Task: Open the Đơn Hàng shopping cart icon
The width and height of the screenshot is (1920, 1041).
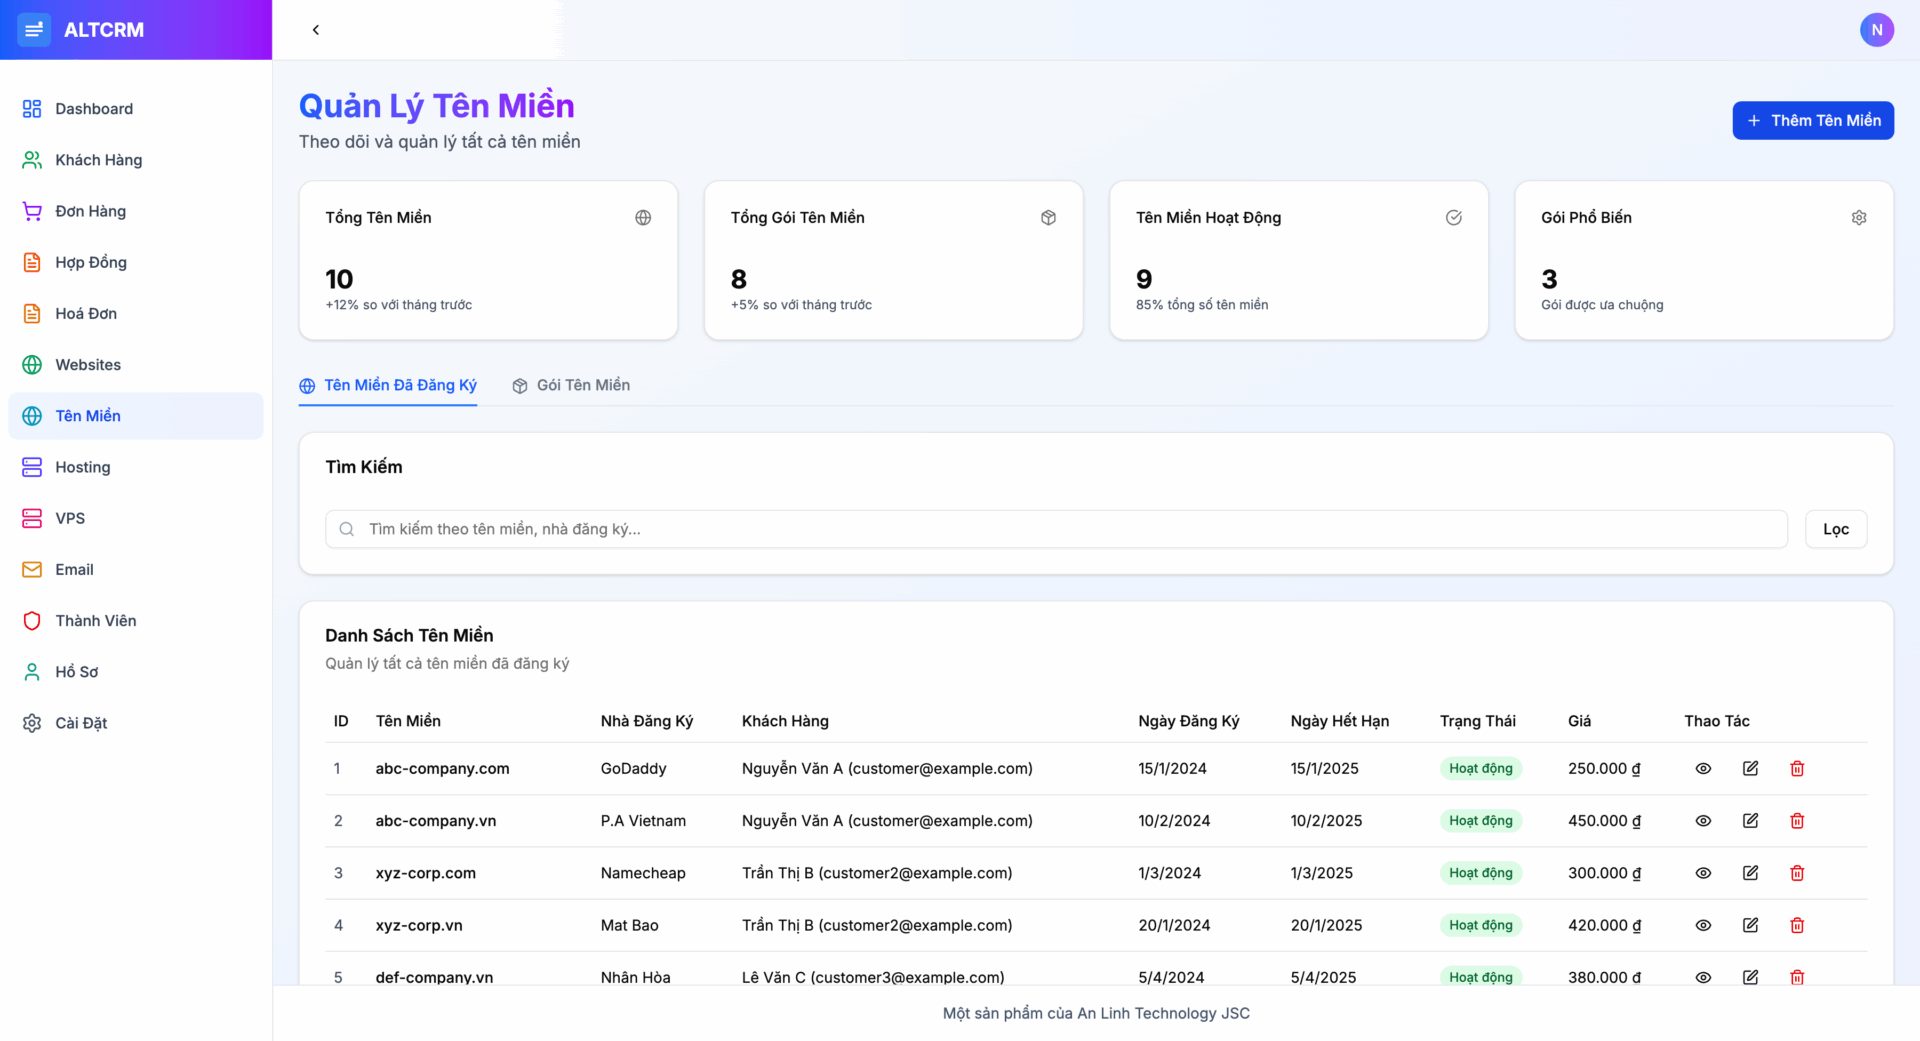Action: [31, 211]
